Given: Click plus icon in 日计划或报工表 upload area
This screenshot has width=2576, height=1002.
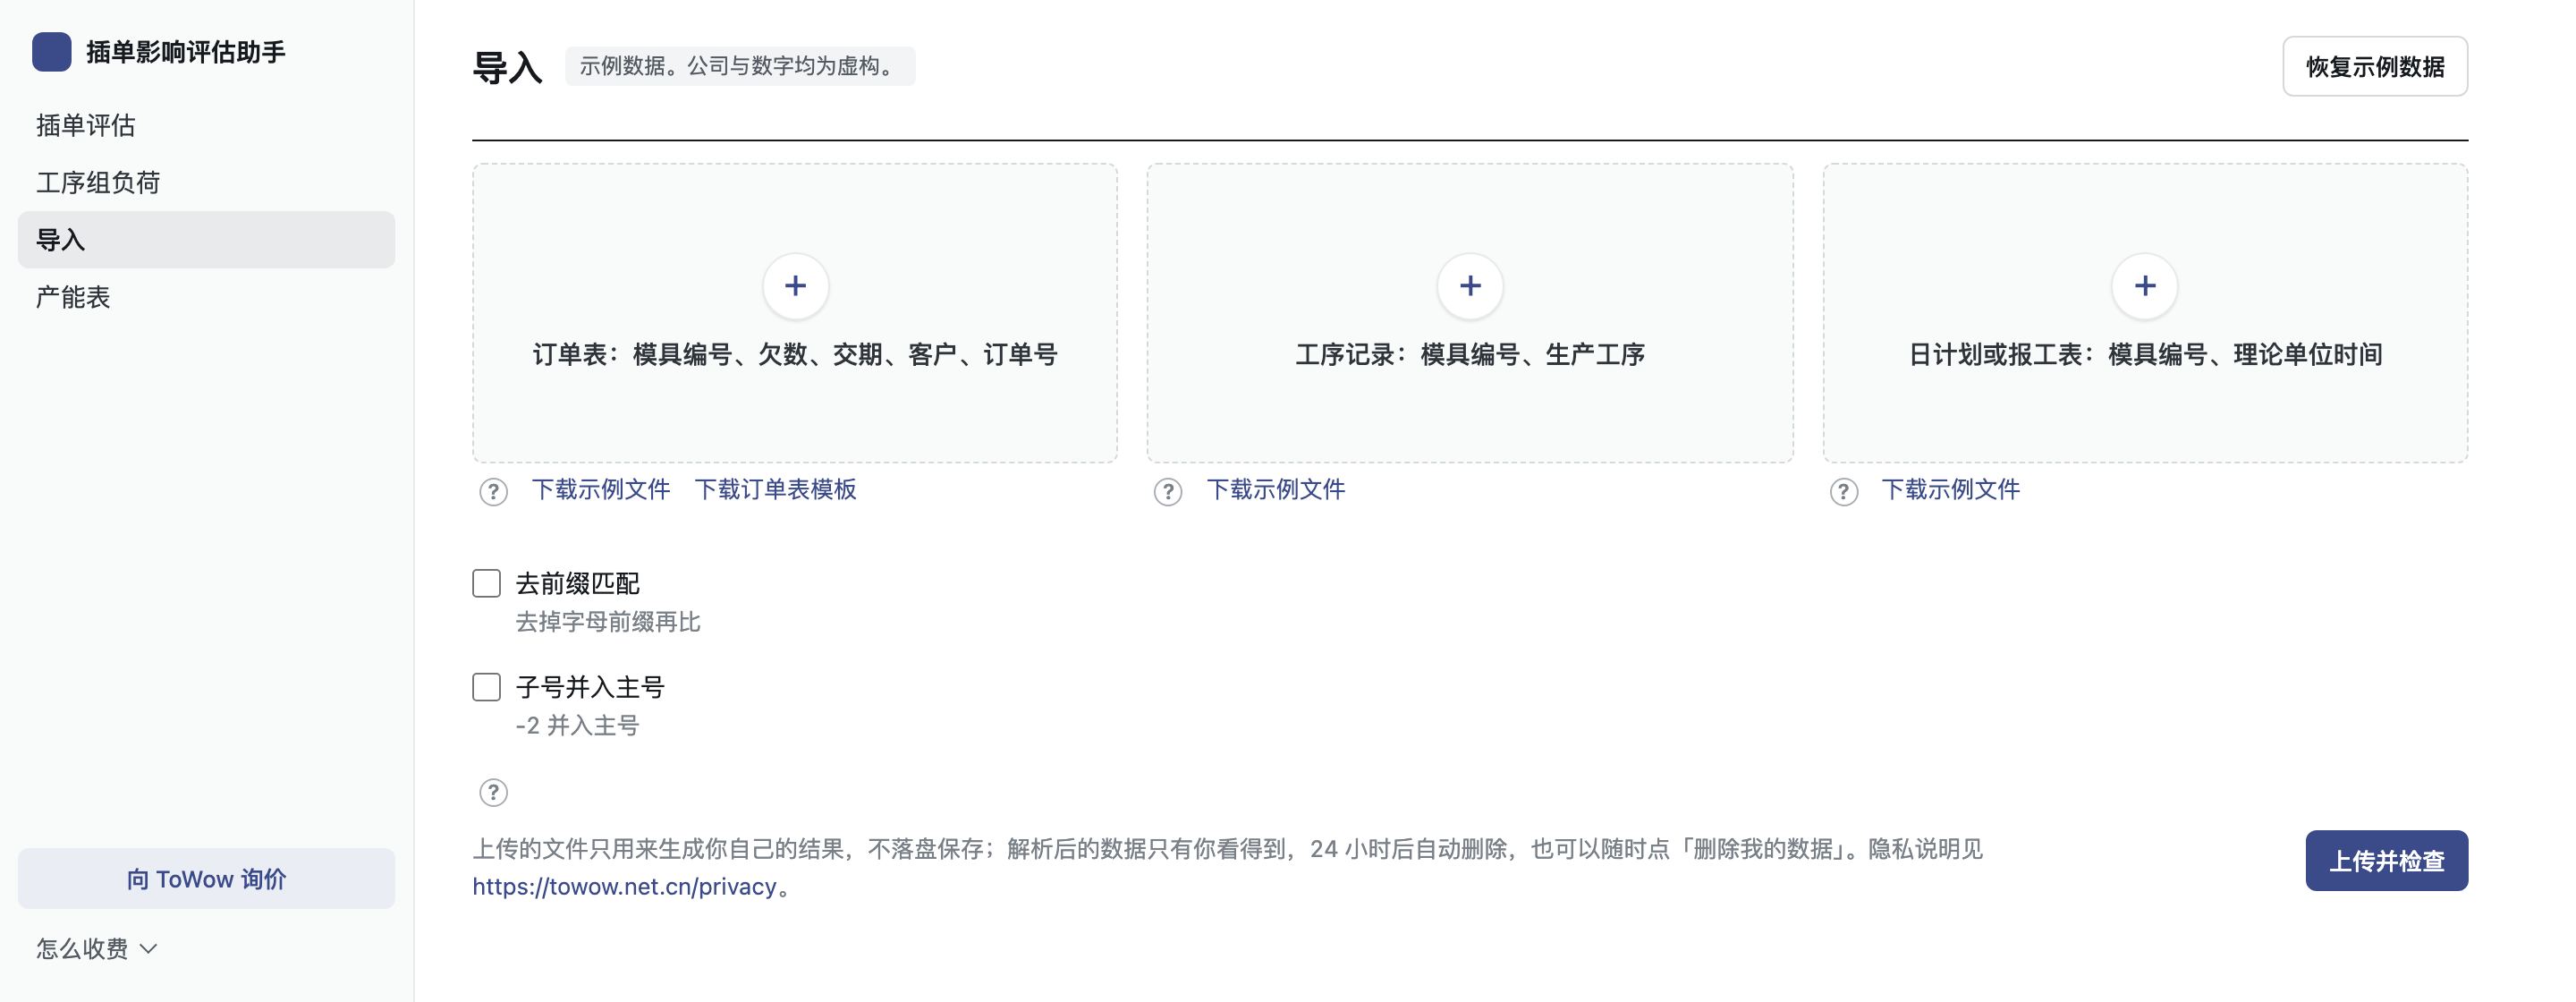Looking at the screenshot, I should 2145,286.
